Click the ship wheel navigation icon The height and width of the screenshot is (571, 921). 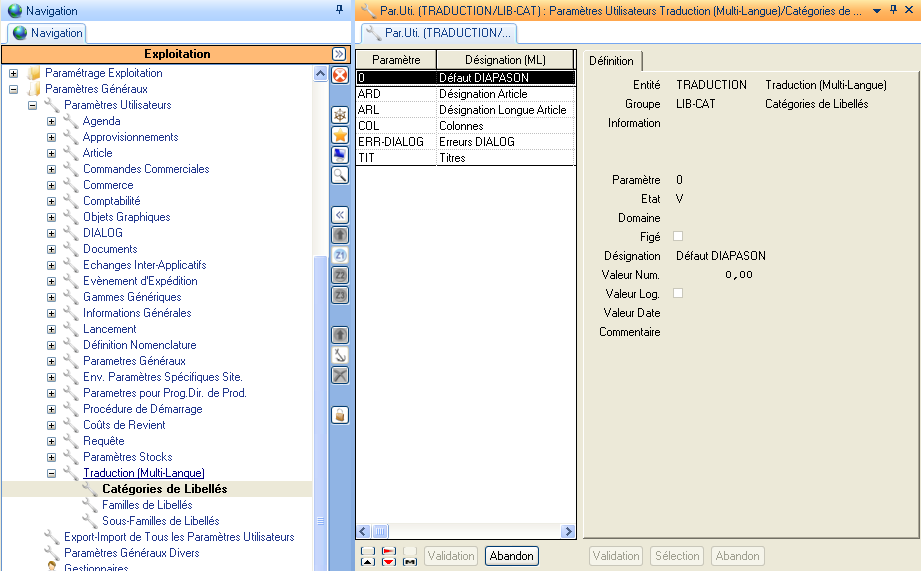tap(340, 114)
